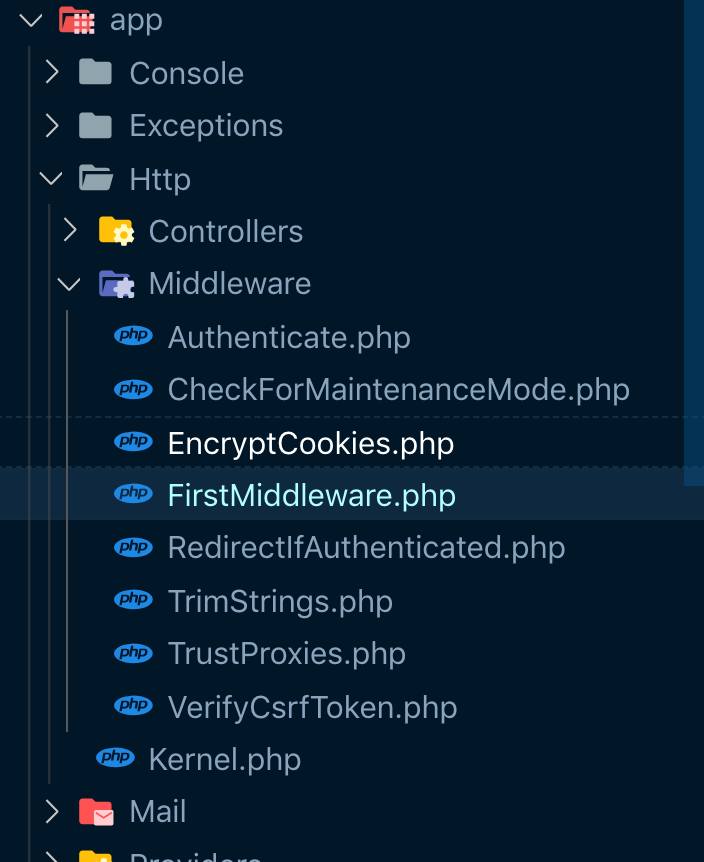Click the Controllers folder gear icon
Image resolution: width=704 pixels, height=862 pixels.
pos(116,232)
